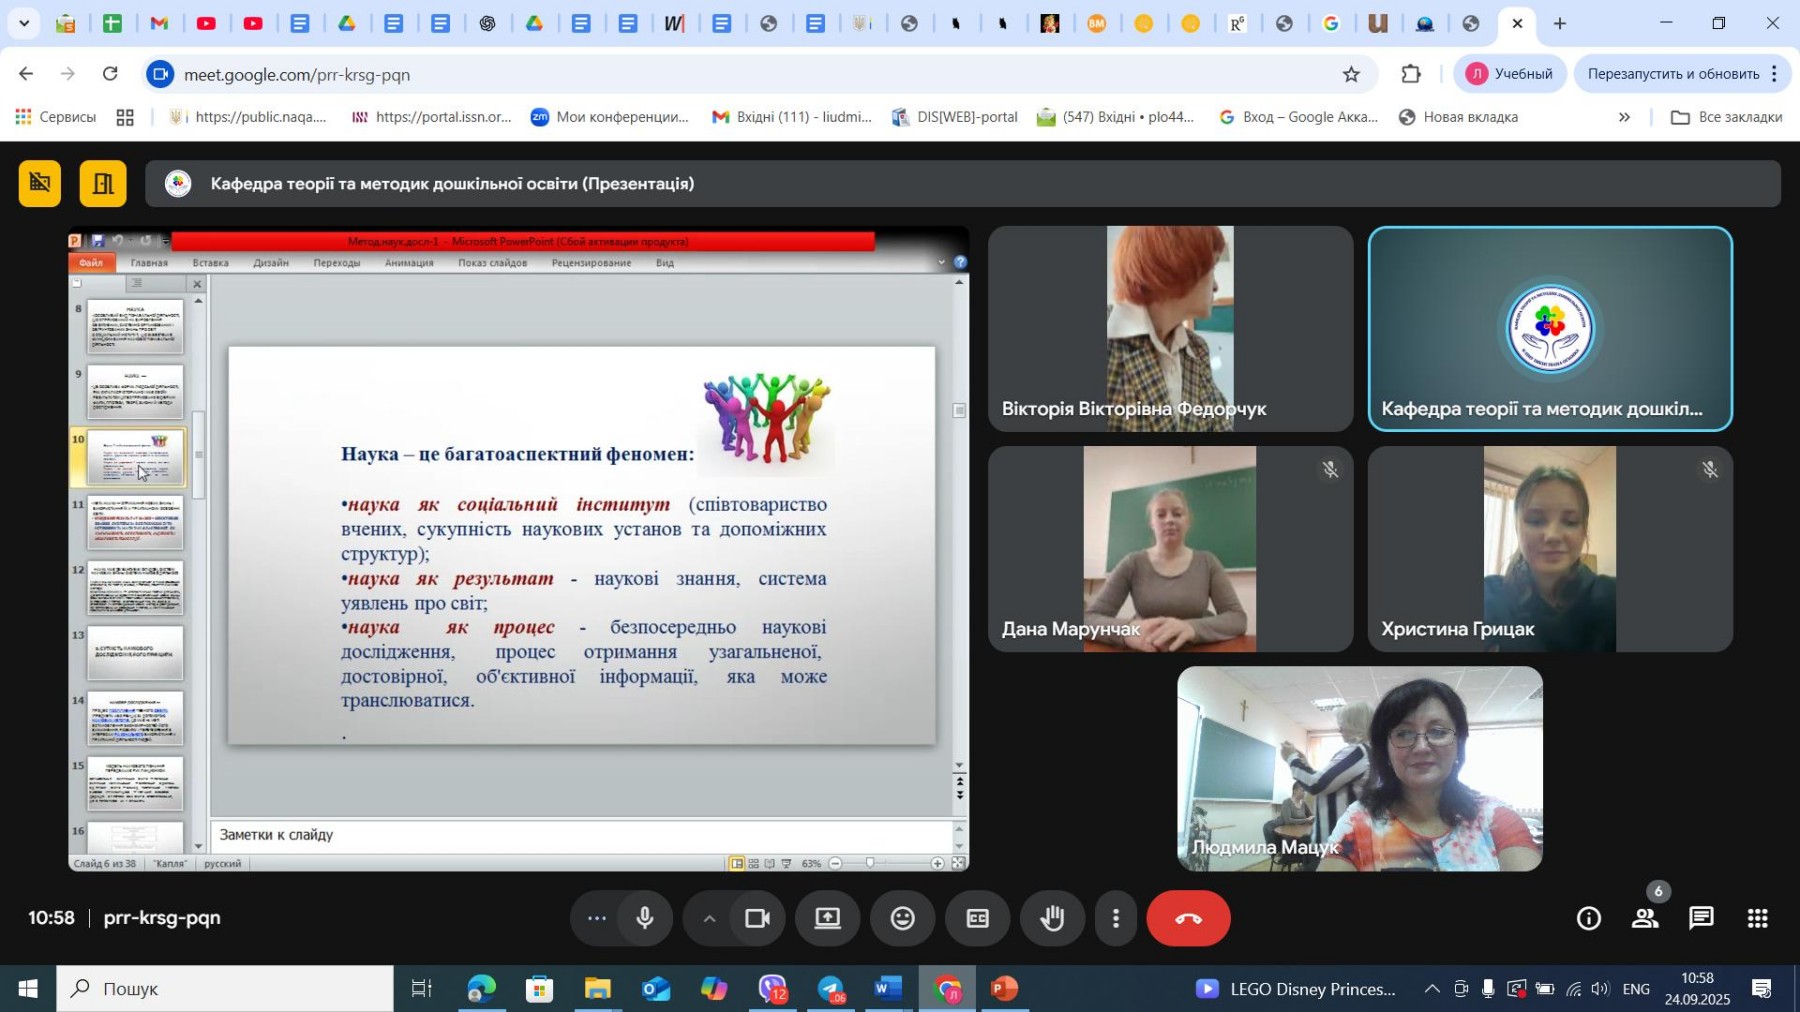Open the Вхідні (111) Gmail bookmark
The width and height of the screenshot is (1800, 1012).
[x=792, y=117]
